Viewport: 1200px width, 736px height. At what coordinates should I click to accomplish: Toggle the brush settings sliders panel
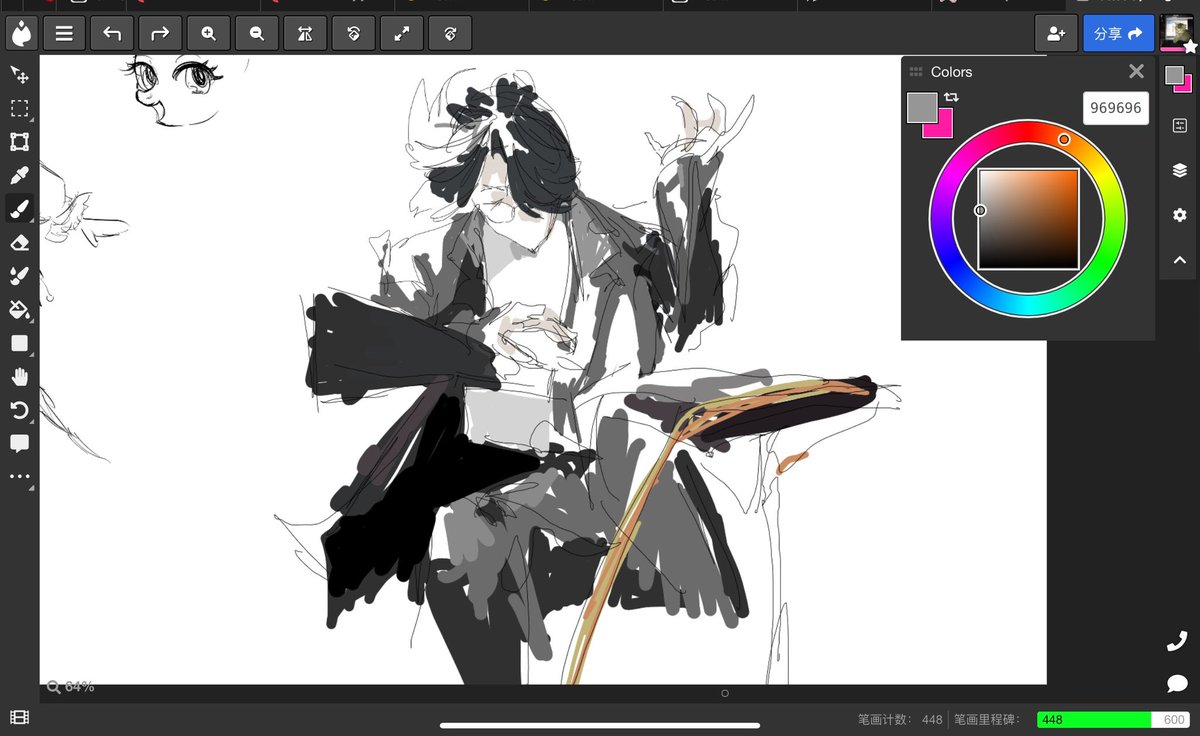(x=1179, y=125)
